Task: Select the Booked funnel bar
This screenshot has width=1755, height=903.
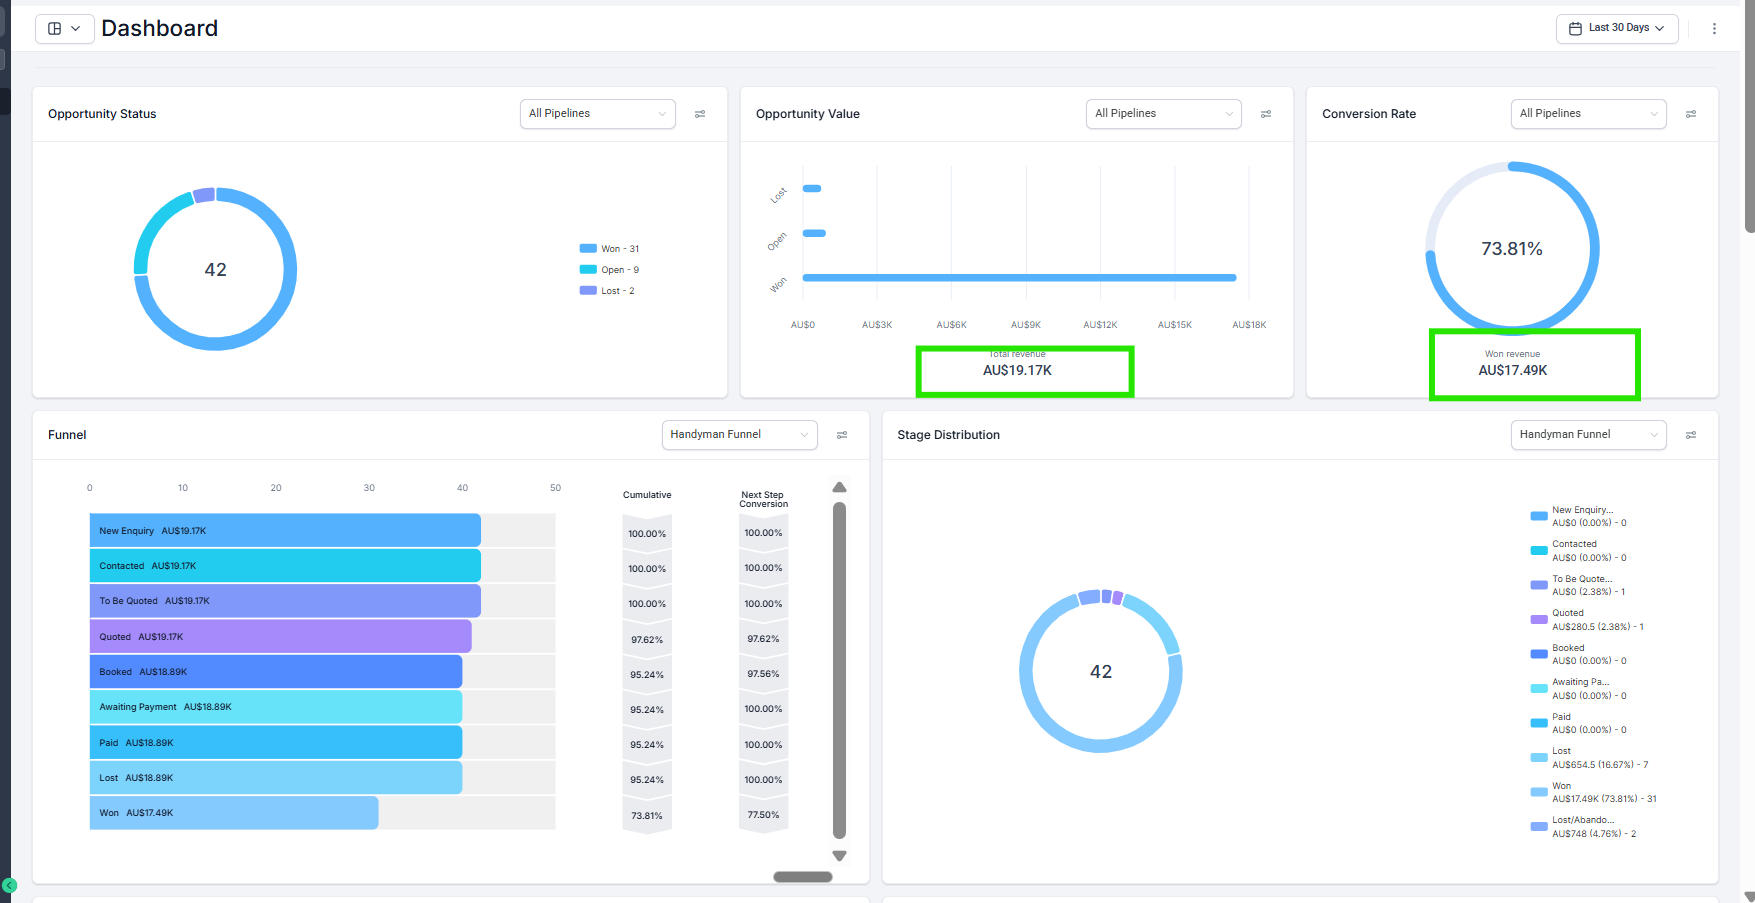Action: (276, 672)
